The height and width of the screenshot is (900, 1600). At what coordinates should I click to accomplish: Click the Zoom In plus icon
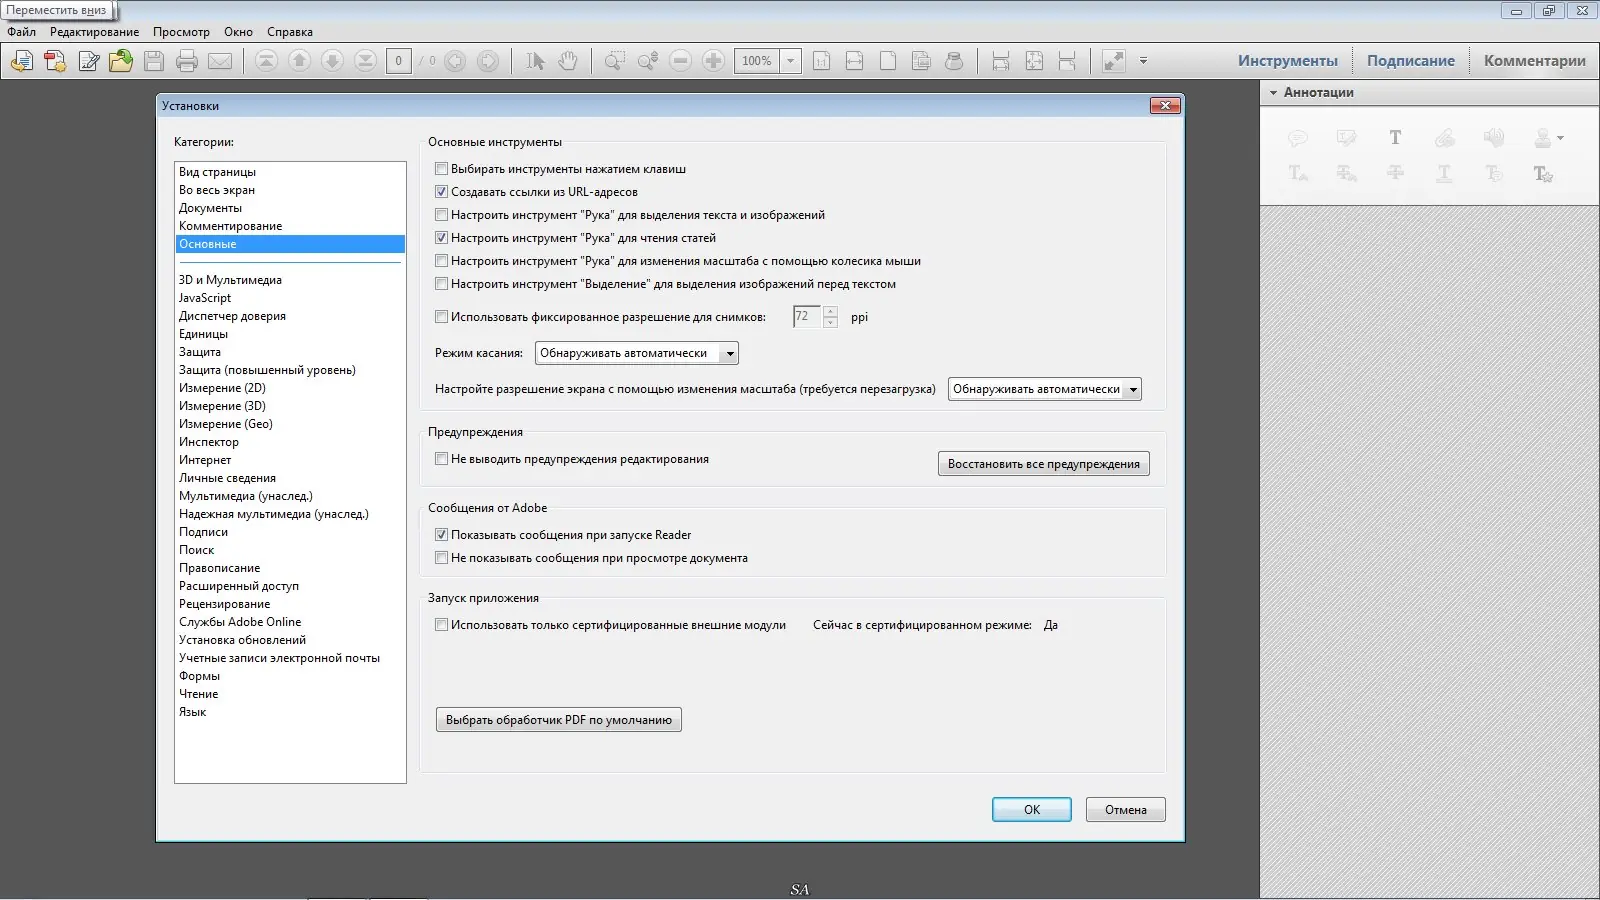714,61
